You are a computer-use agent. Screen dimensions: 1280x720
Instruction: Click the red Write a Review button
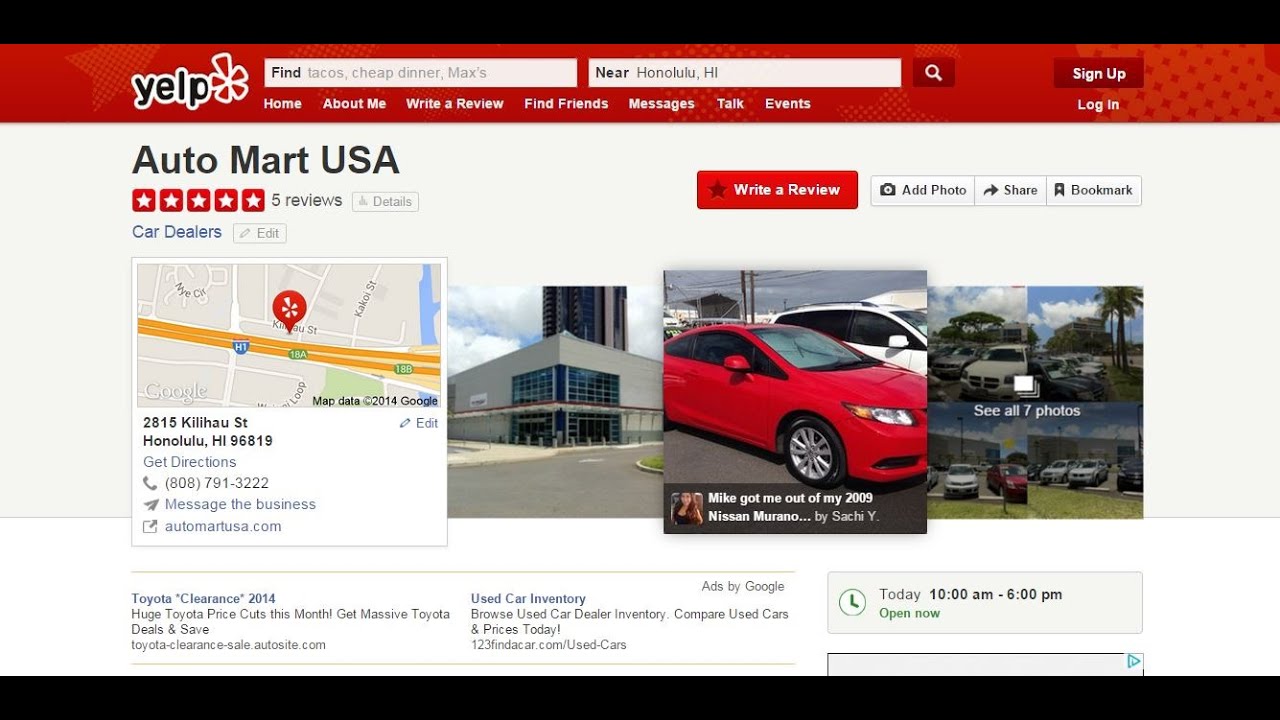coord(777,190)
